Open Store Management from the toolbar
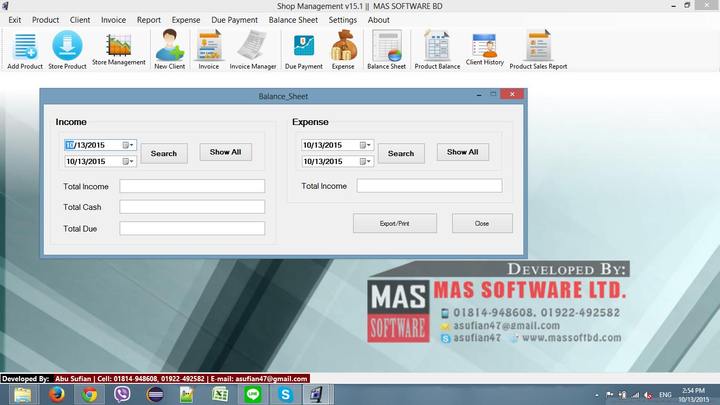Screen dimensions: 720x405 [x=119, y=48]
